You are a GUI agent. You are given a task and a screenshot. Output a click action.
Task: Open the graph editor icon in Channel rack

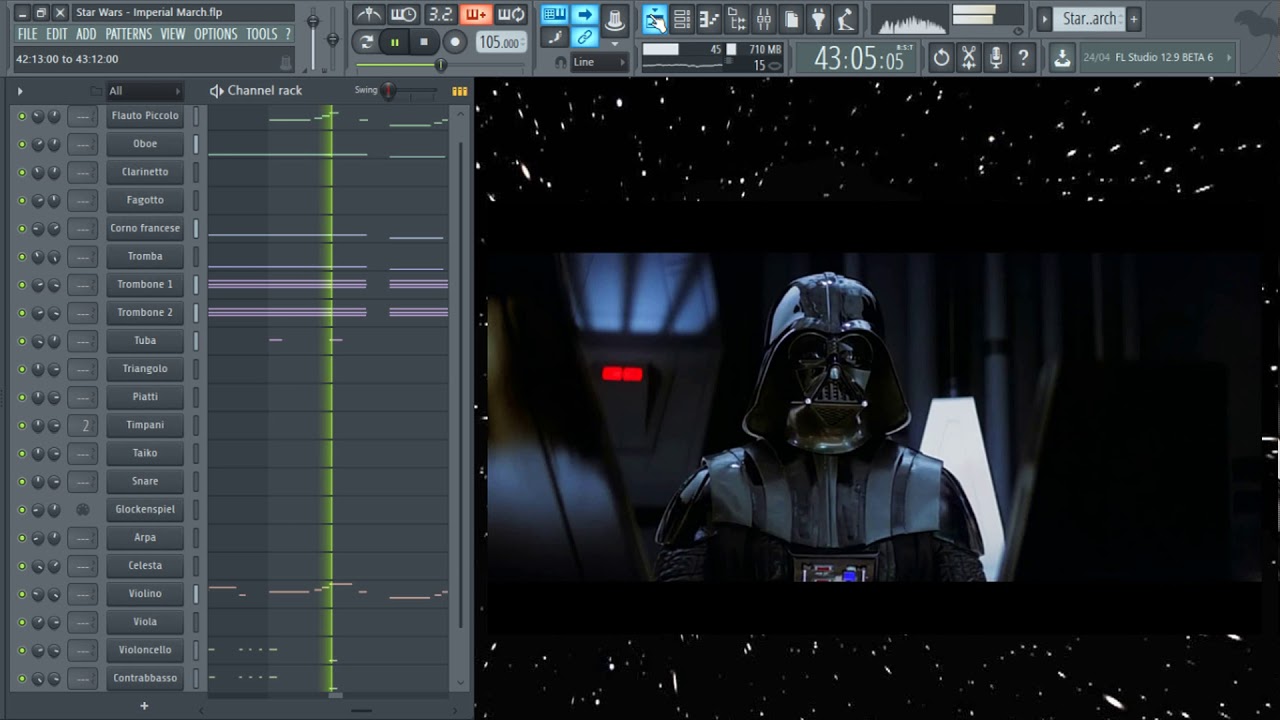[459, 91]
